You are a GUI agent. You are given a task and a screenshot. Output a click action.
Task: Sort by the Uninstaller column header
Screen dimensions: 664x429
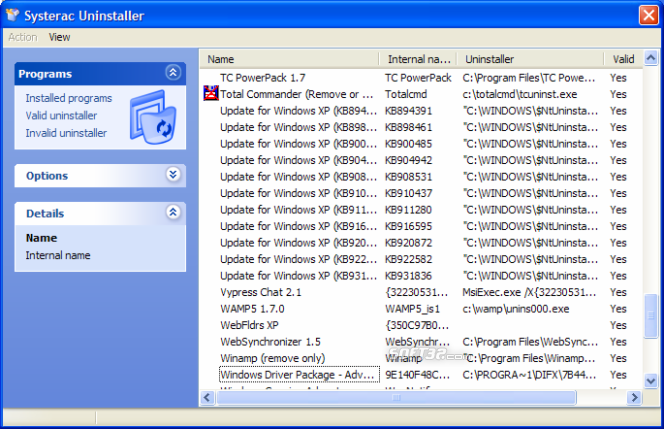coord(530,59)
